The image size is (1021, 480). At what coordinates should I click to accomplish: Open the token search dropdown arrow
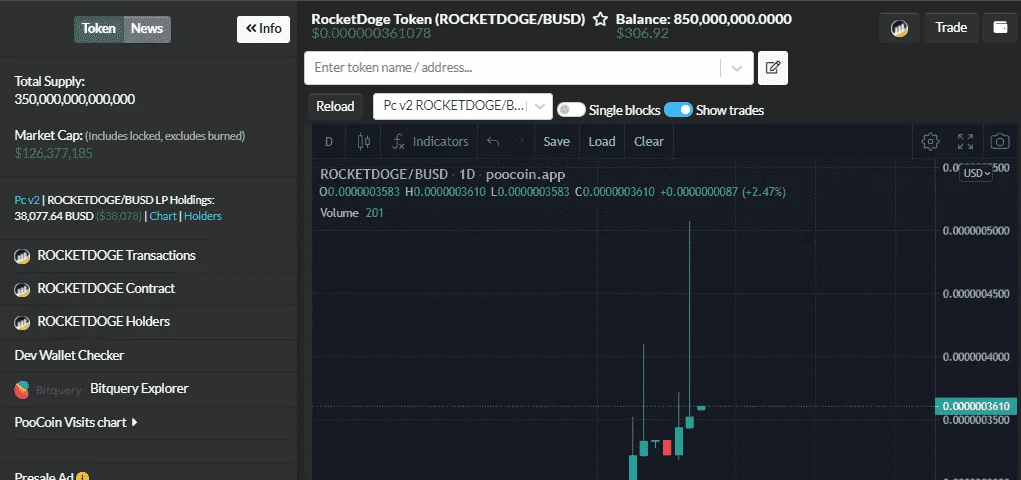tap(737, 68)
